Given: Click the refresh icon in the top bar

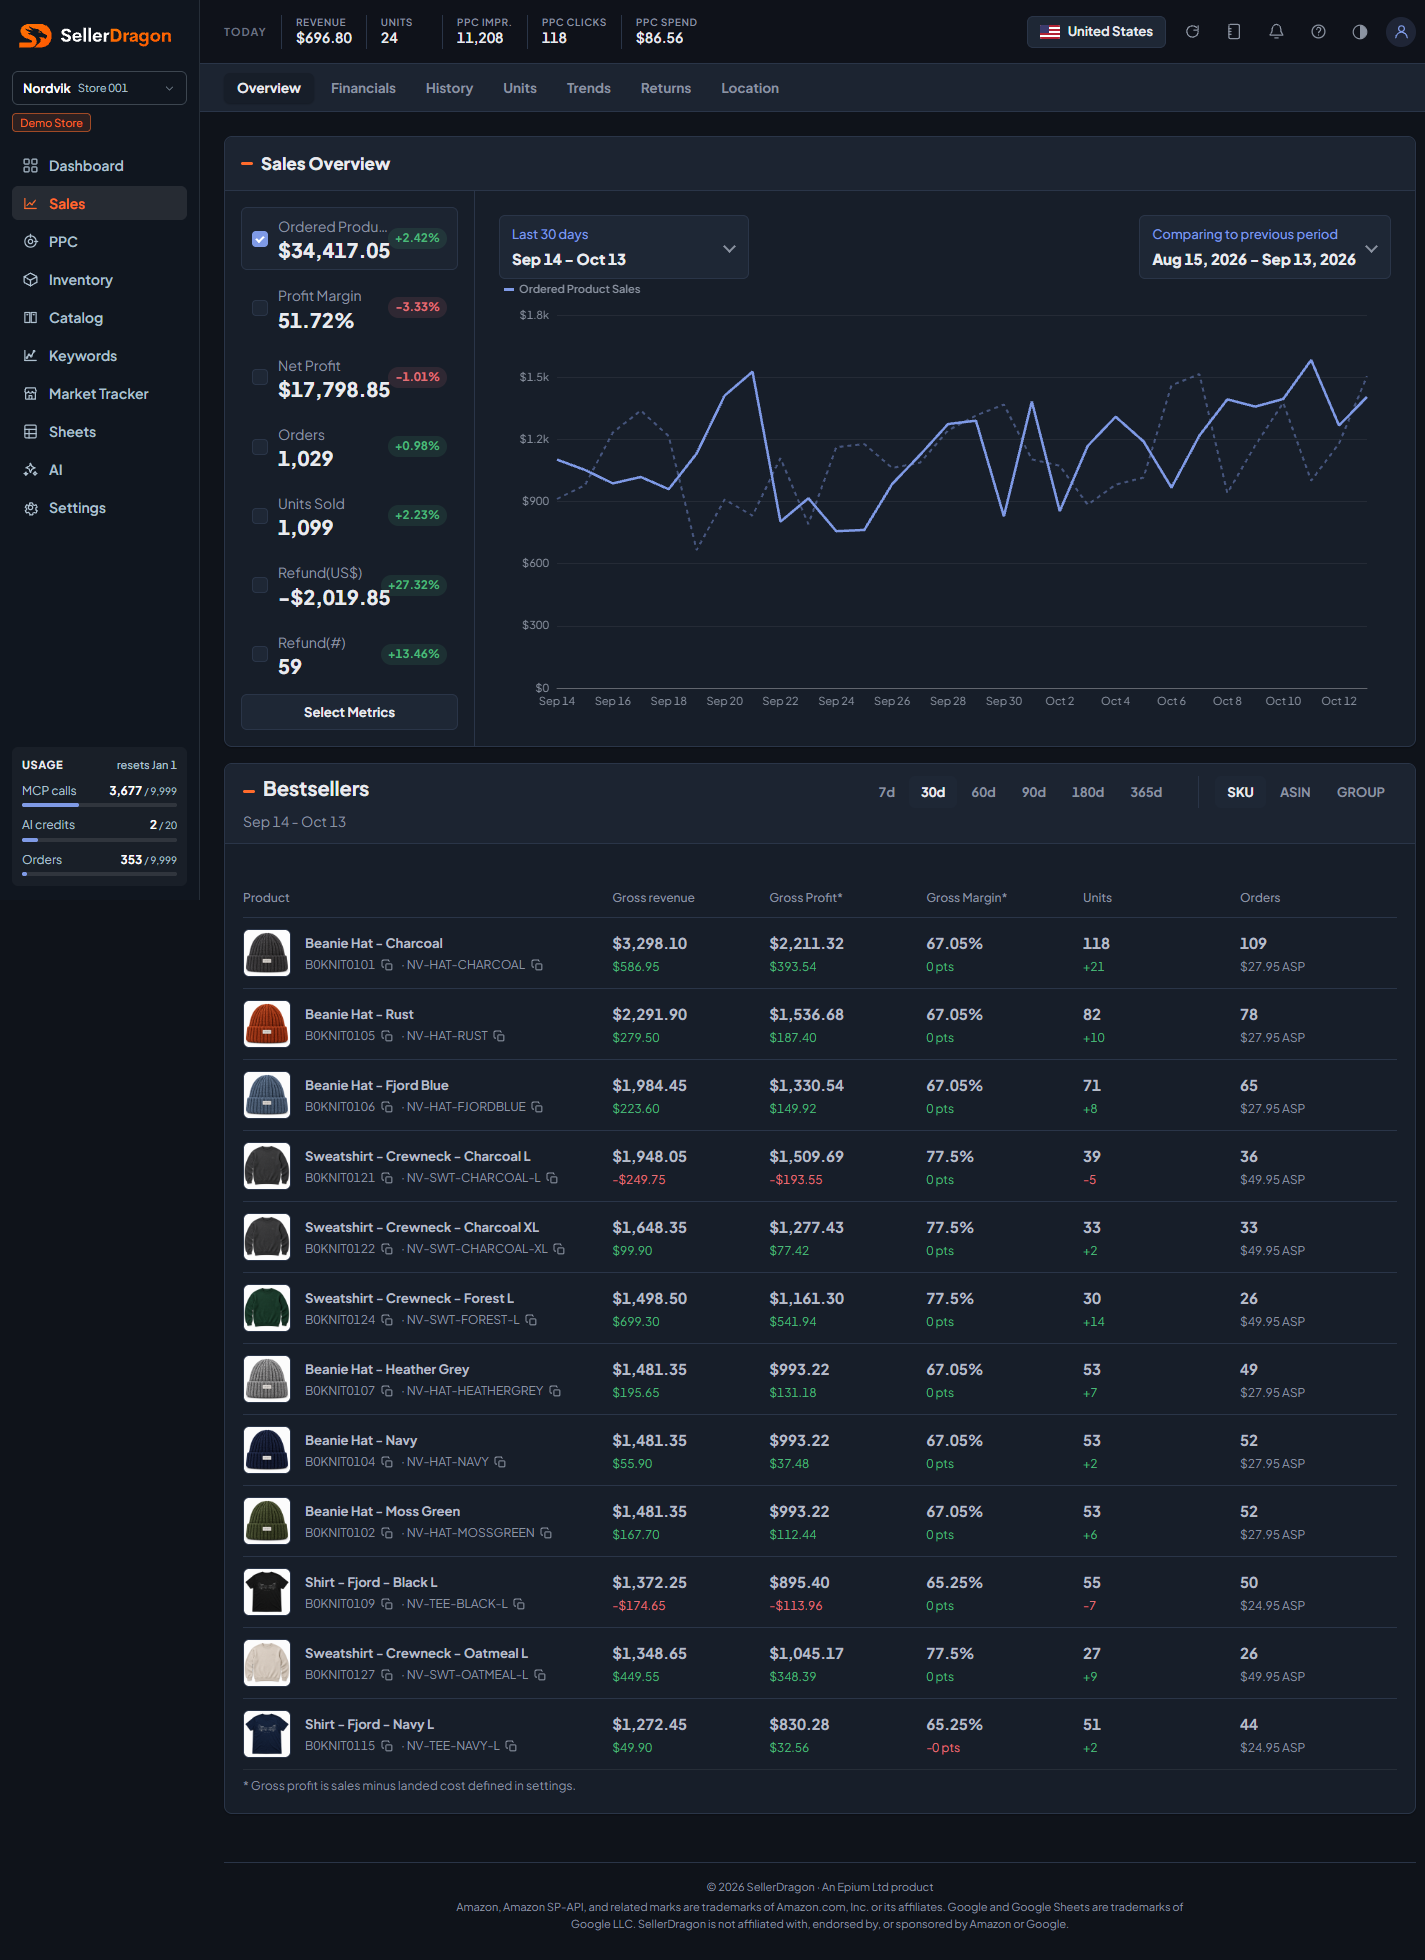Looking at the screenshot, I should click(1192, 32).
